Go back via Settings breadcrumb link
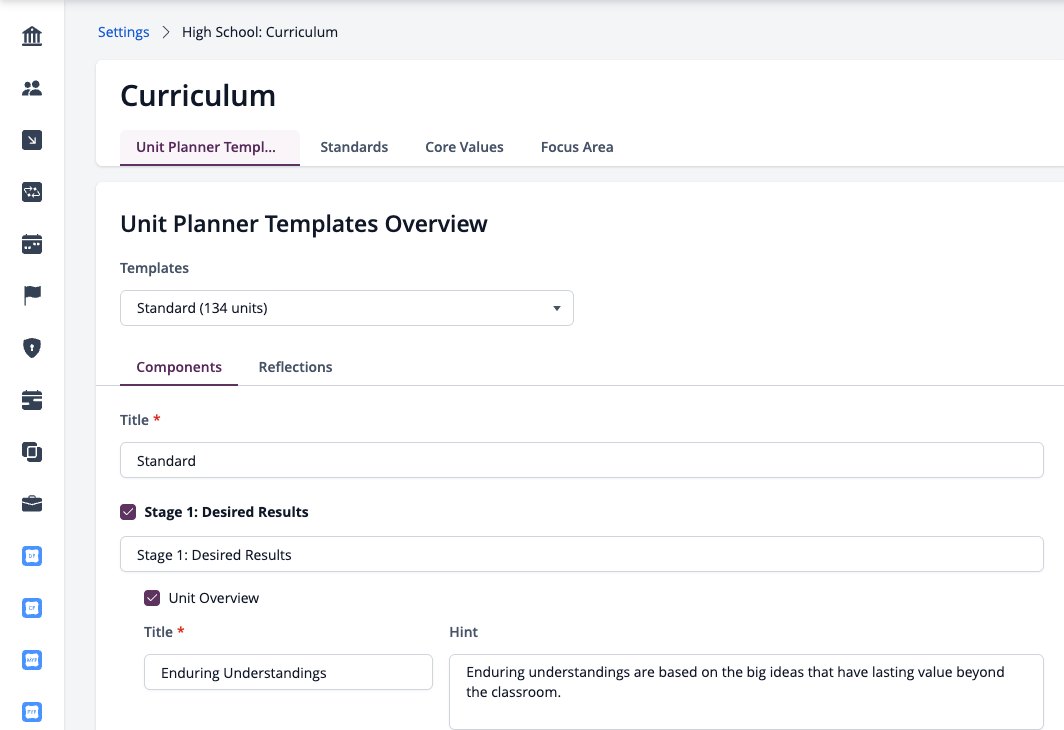The width and height of the screenshot is (1064, 730). (124, 32)
